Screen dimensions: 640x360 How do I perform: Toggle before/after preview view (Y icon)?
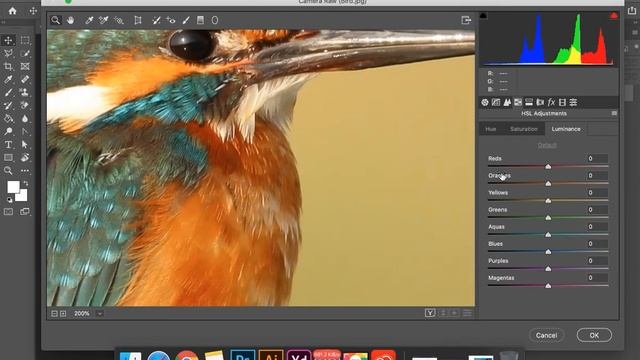click(430, 313)
